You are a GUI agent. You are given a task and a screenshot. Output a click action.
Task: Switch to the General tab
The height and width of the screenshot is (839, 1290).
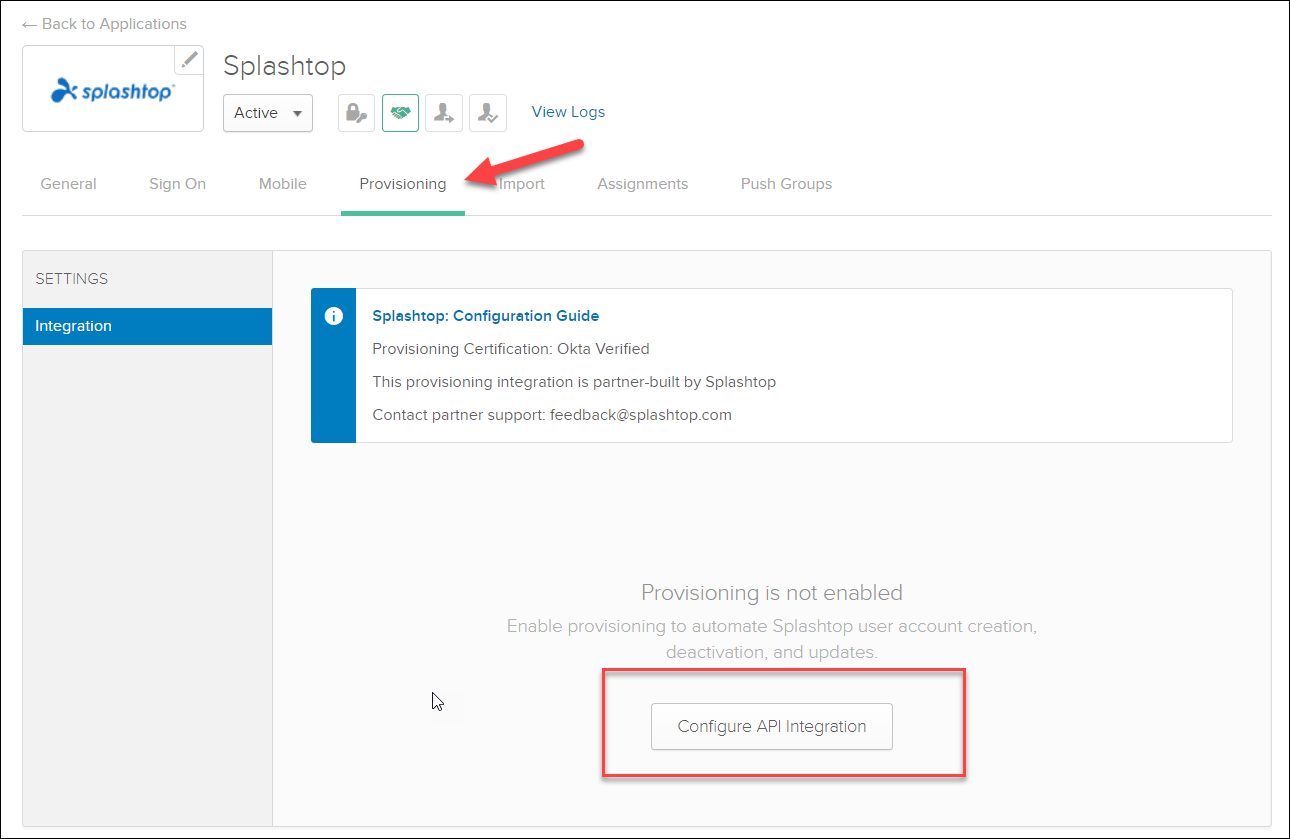coord(68,183)
